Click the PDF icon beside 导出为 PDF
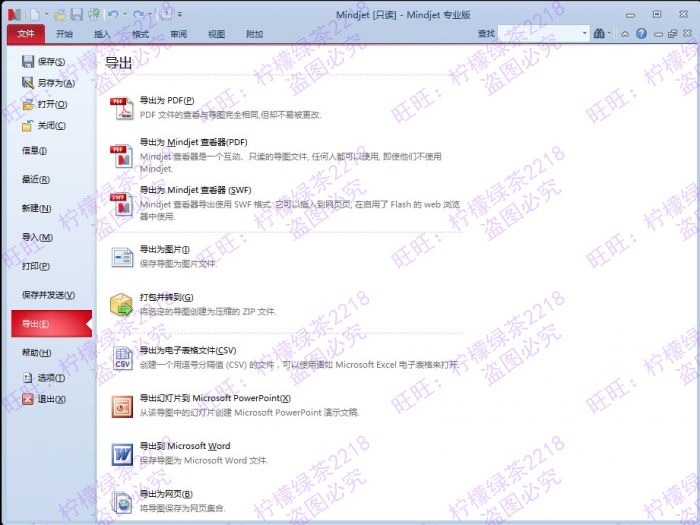 point(121,108)
